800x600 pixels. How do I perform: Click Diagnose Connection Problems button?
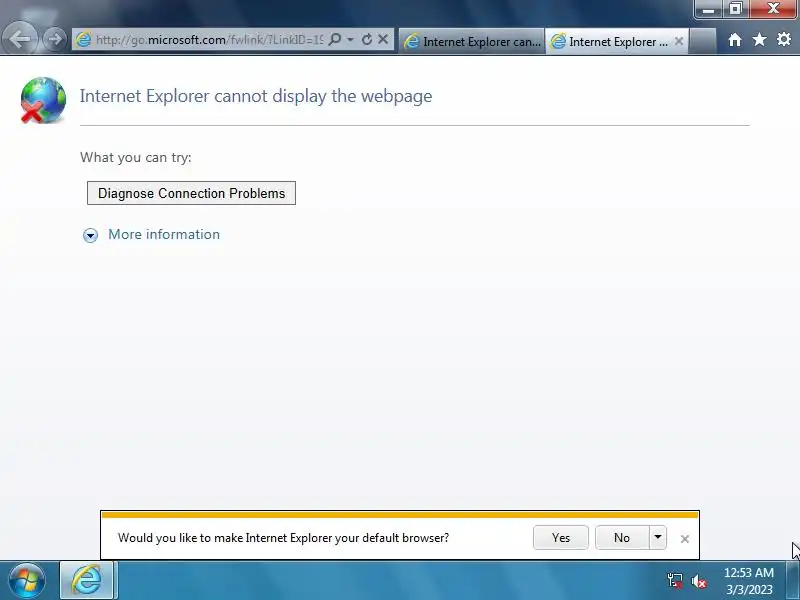[191, 193]
